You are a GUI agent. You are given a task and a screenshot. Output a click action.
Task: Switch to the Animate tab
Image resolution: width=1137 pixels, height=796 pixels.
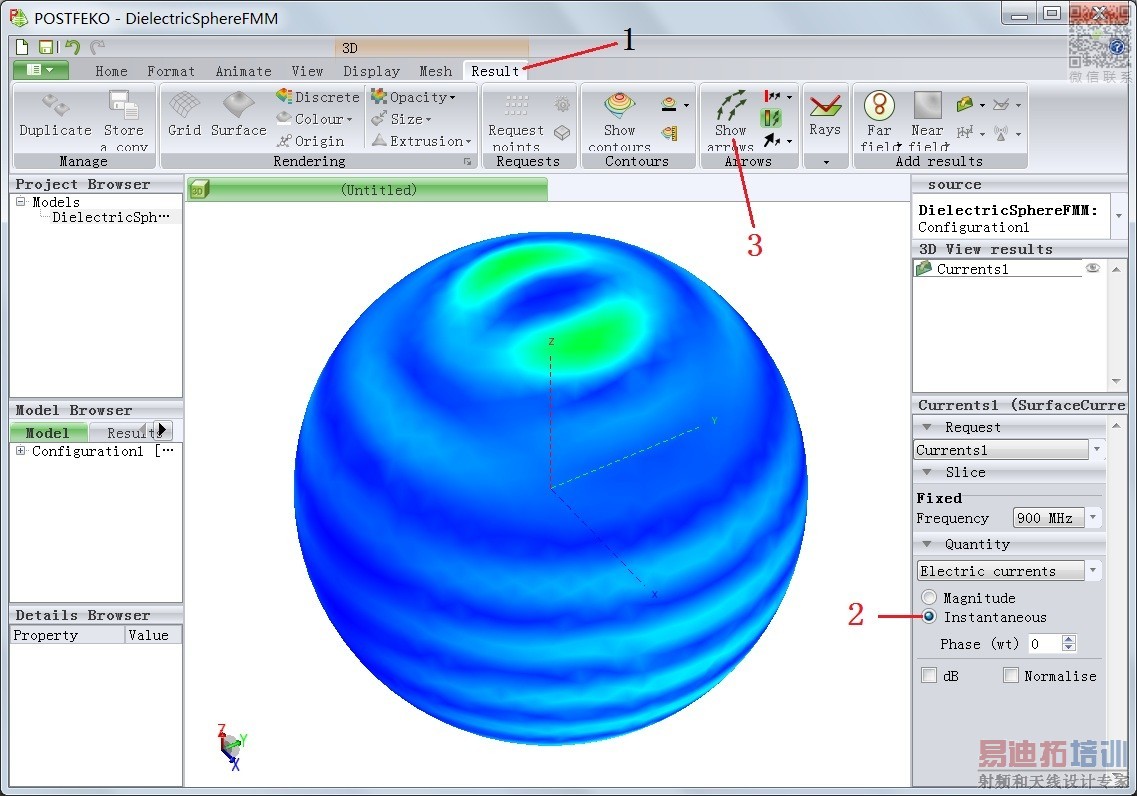(244, 71)
